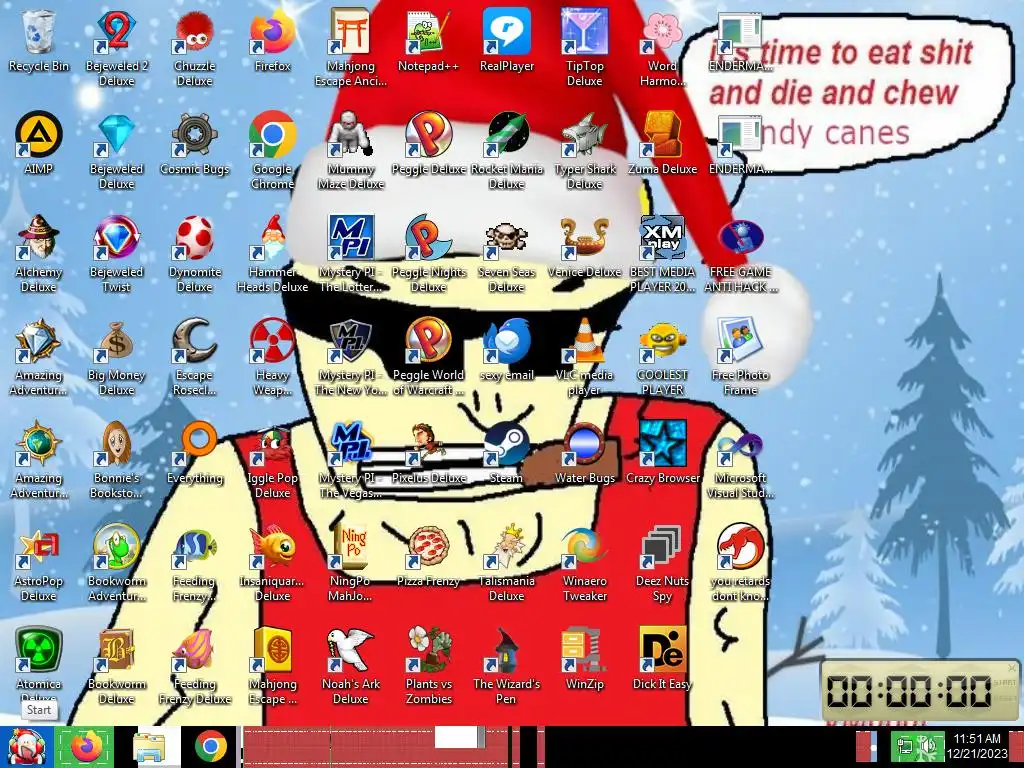Select the FREE GAME ANTI HACK shortcut
The image size is (1024, 768).
[740, 254]
